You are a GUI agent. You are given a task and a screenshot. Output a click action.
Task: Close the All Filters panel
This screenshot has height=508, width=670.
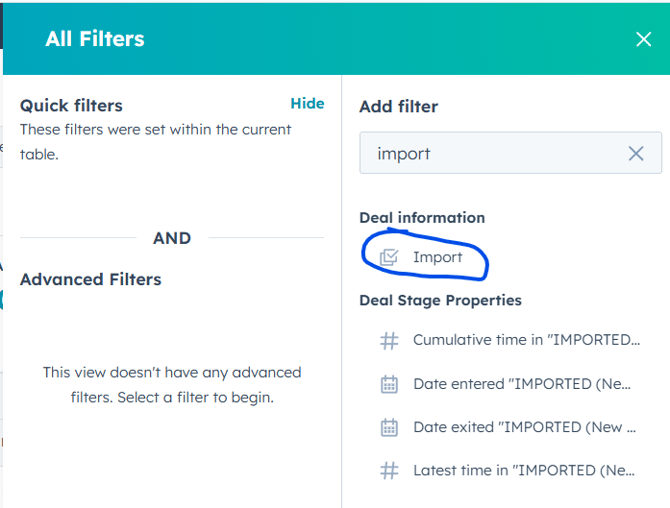tap(643, 39)
